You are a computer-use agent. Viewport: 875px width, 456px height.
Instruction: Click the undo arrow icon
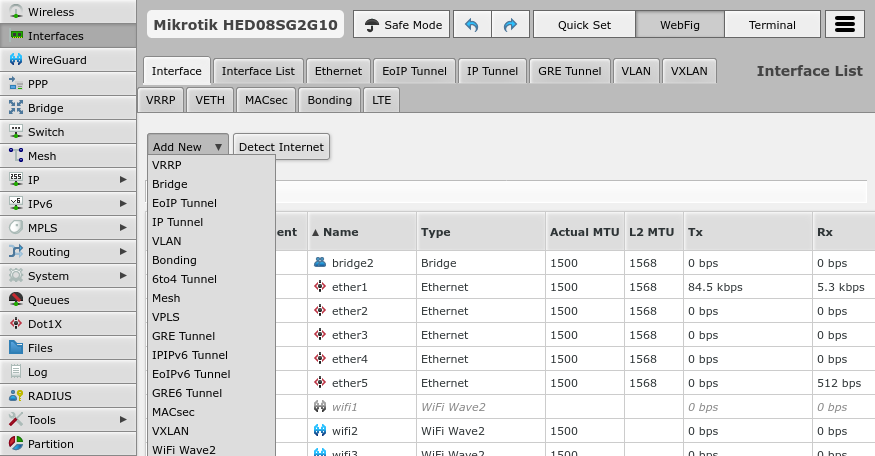point(471,25)
